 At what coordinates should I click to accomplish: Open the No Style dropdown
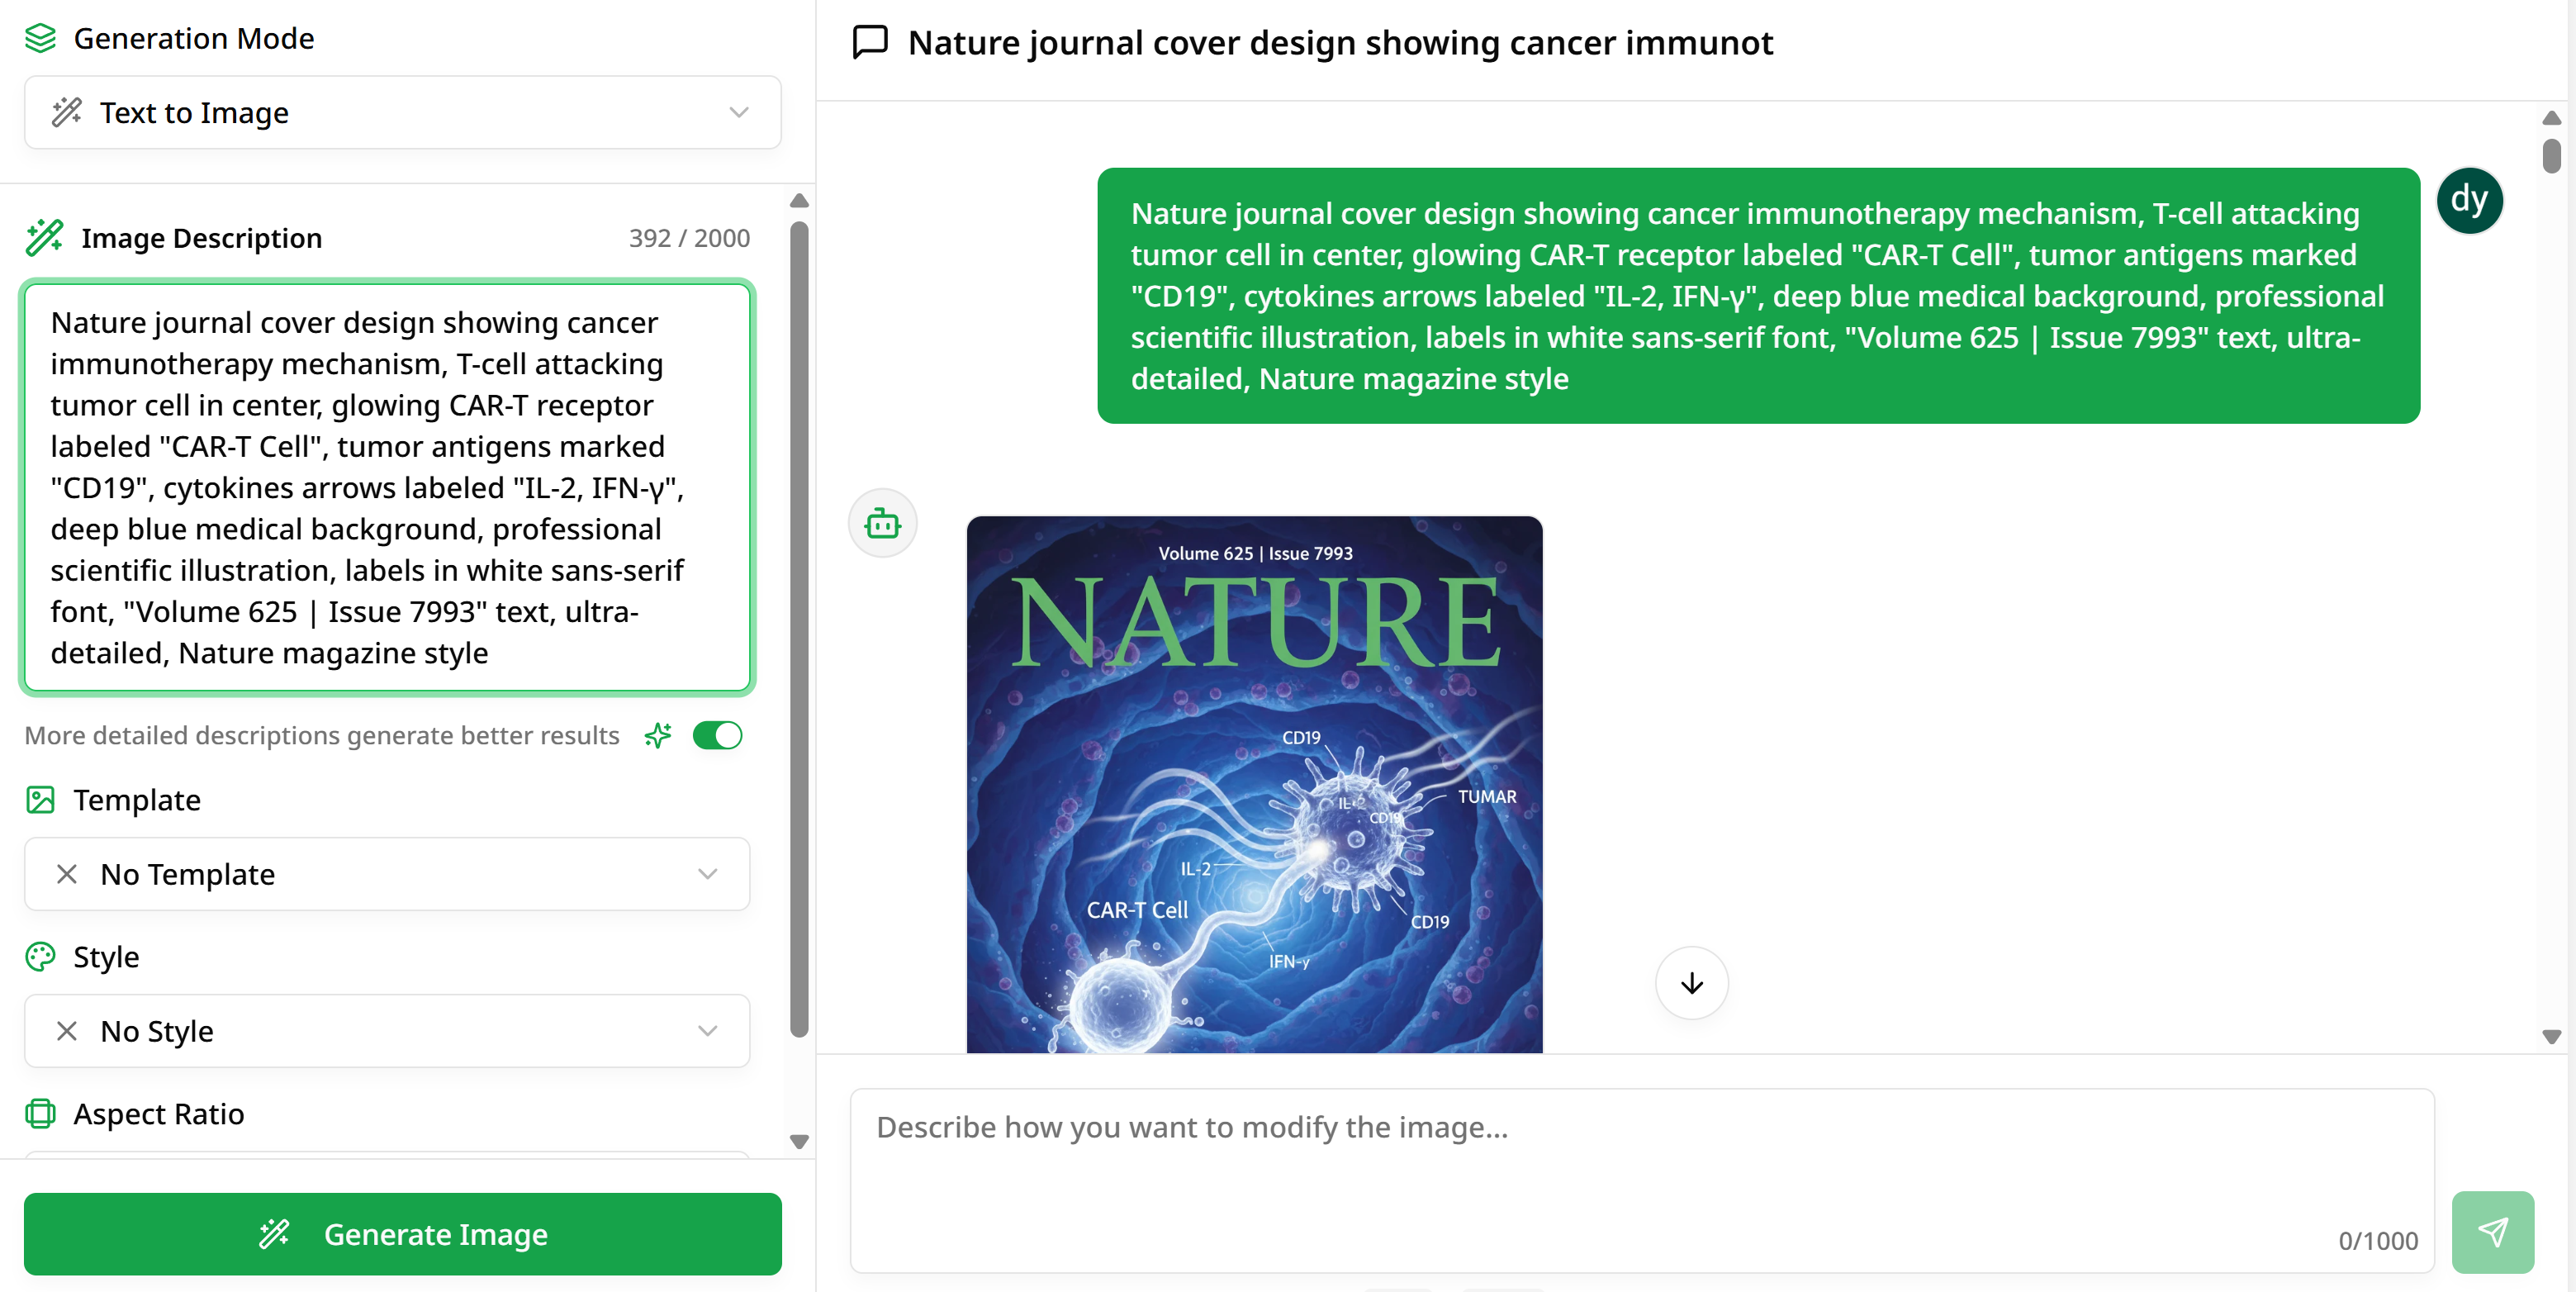click(x=387, y=1031)
